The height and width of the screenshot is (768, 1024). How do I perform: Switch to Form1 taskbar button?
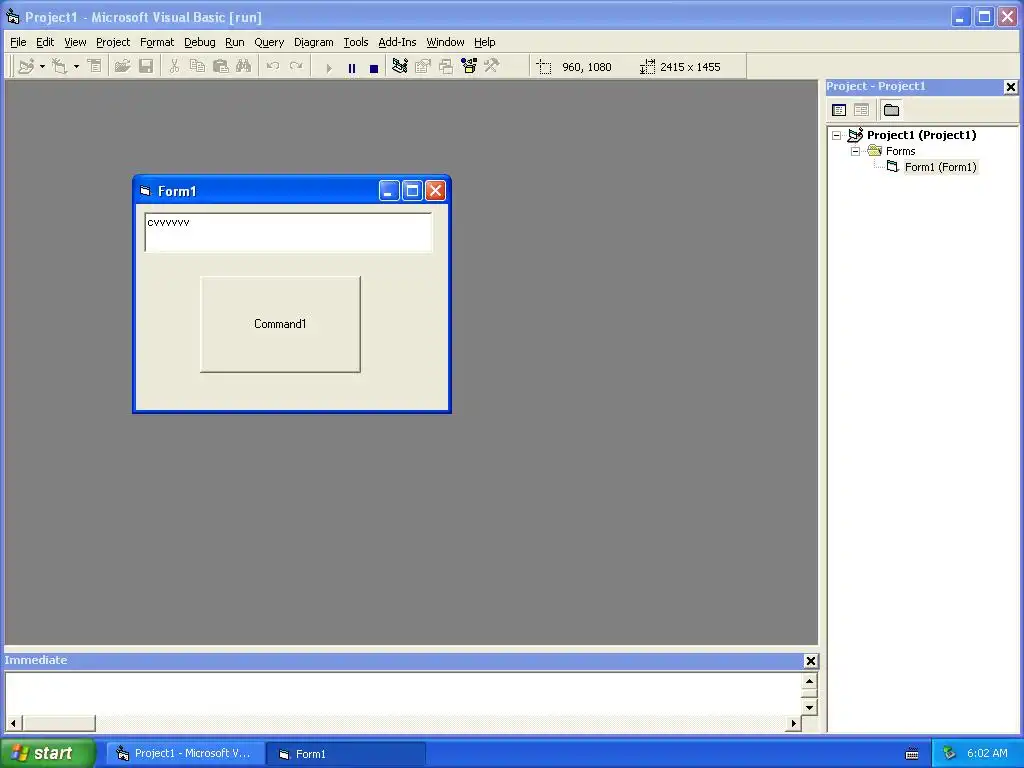coord(346,754)
